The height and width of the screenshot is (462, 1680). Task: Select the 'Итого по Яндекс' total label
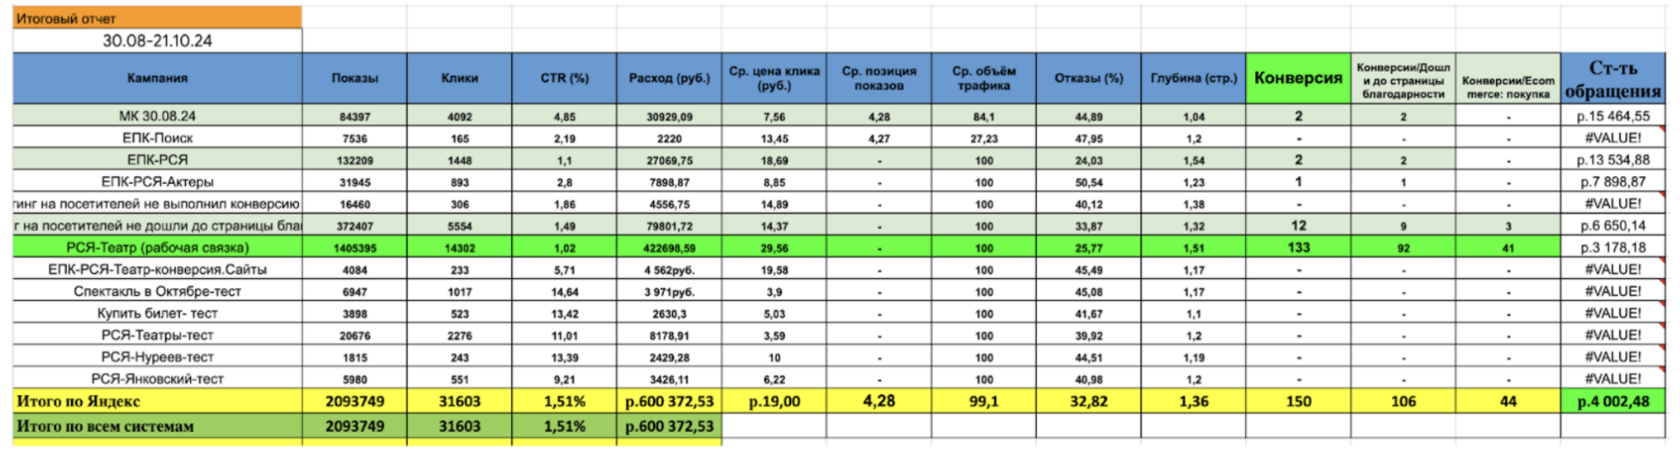[x=157, y=401]
